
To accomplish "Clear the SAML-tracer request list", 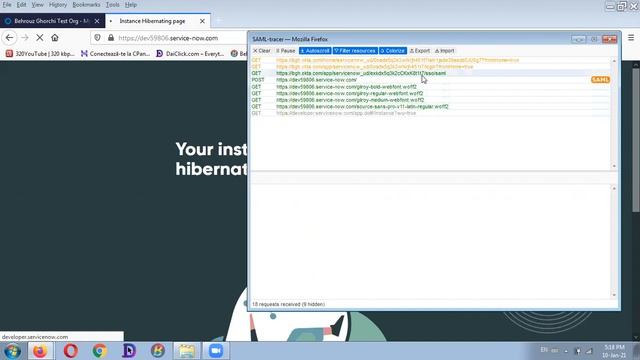I will pos(262,51).
